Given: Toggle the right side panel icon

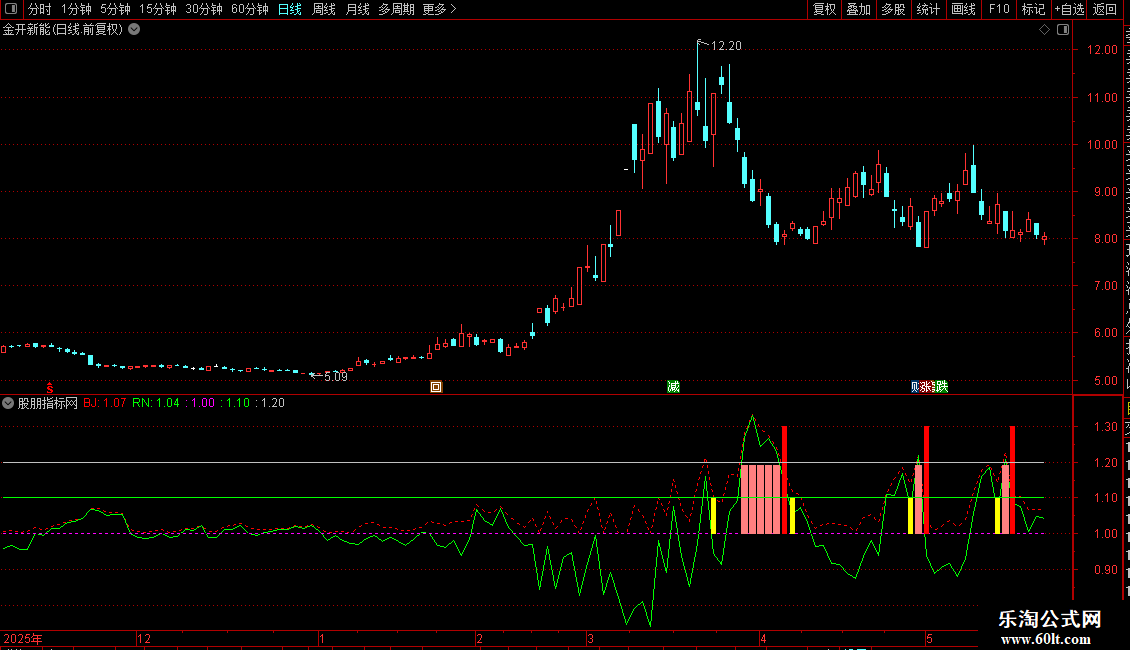Looking at the screenshot, I should click(1063, 30).
